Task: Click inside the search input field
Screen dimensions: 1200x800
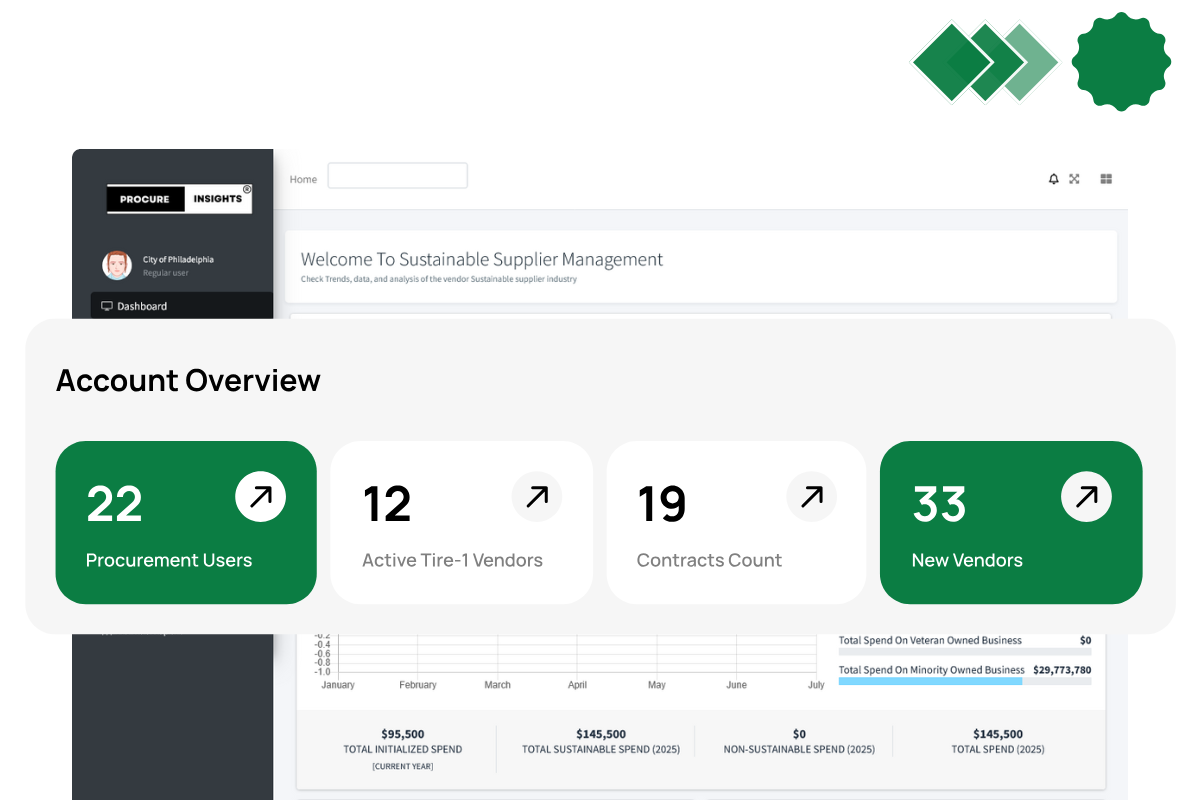Action: [x=397, y=175]
